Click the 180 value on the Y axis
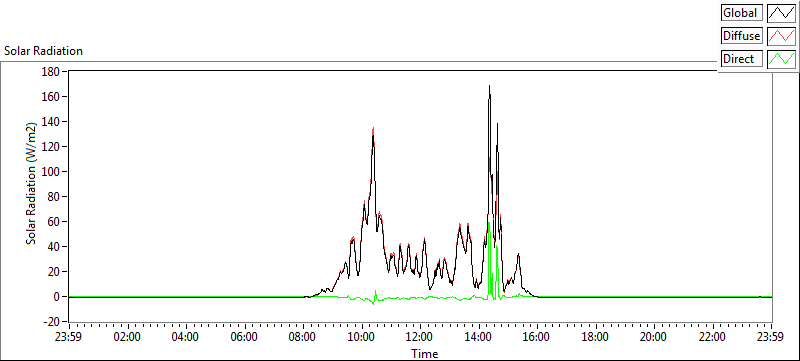 click(x=52, y=71)
